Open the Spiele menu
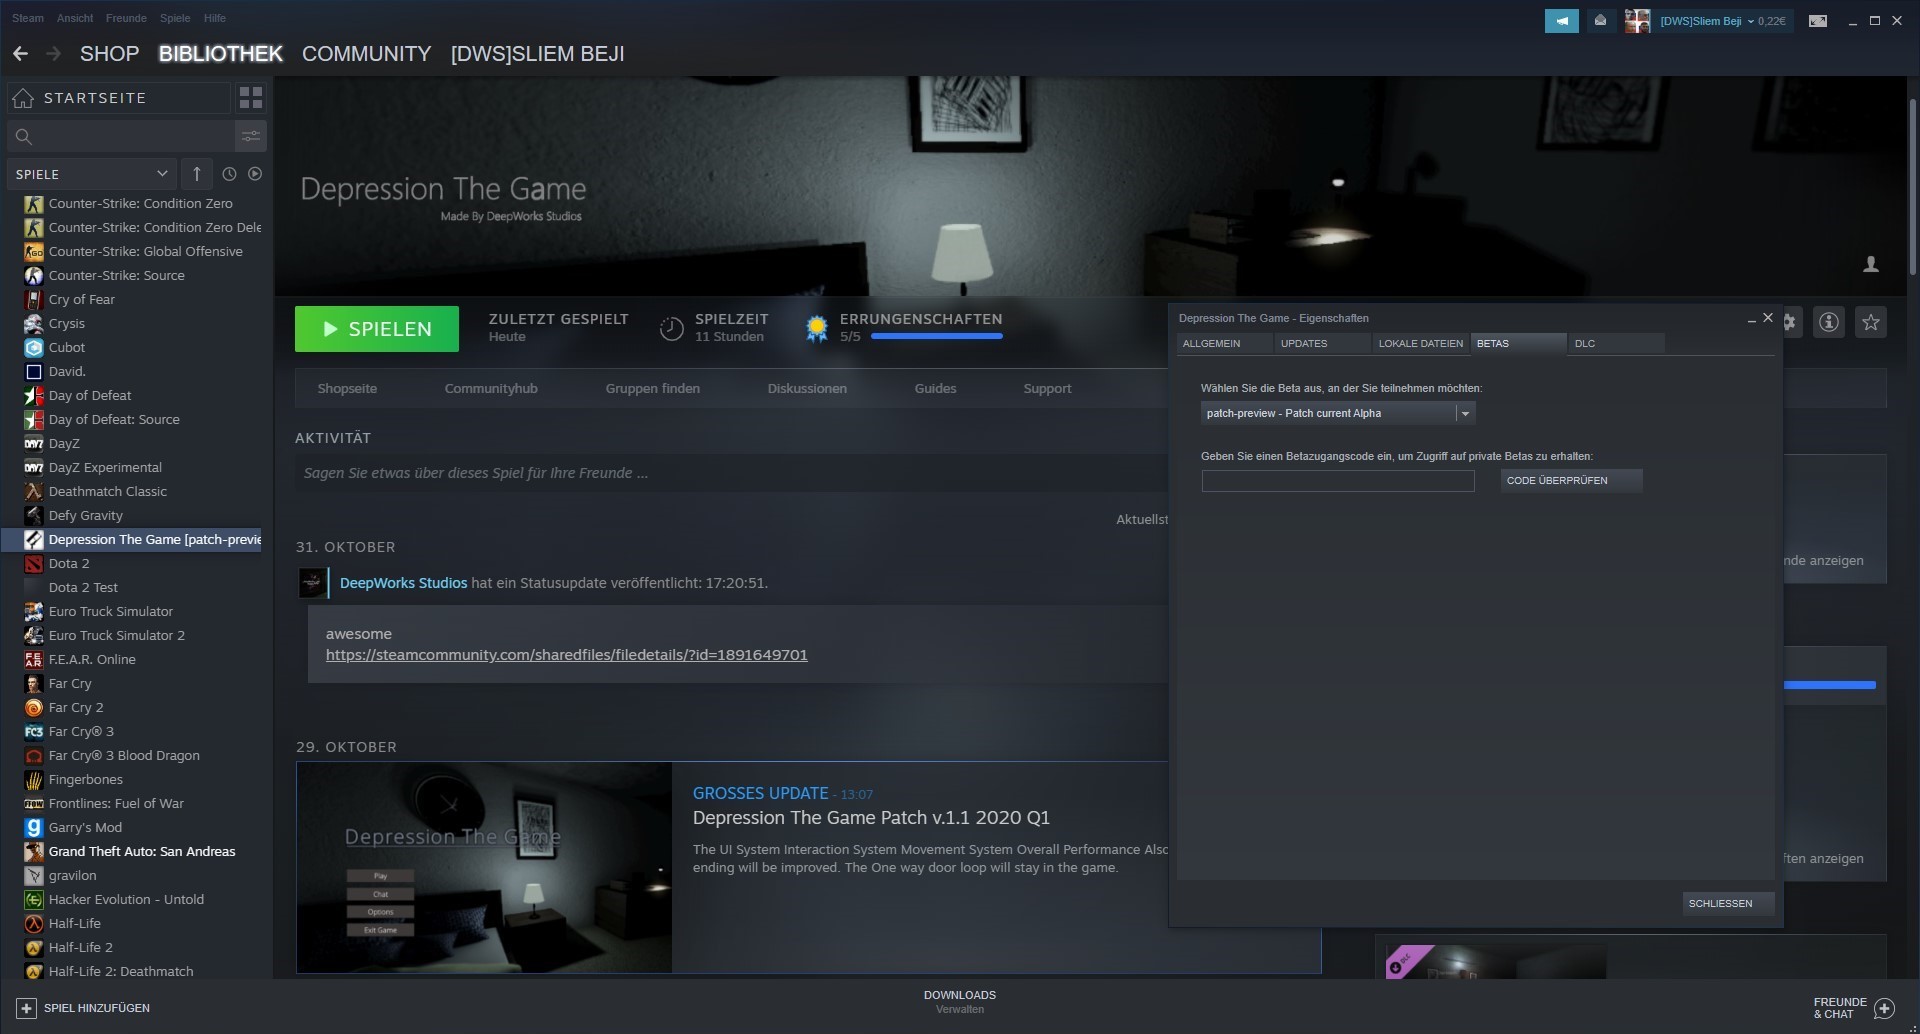Viewport: 1920px width, 1034px height. click(175, 18)
